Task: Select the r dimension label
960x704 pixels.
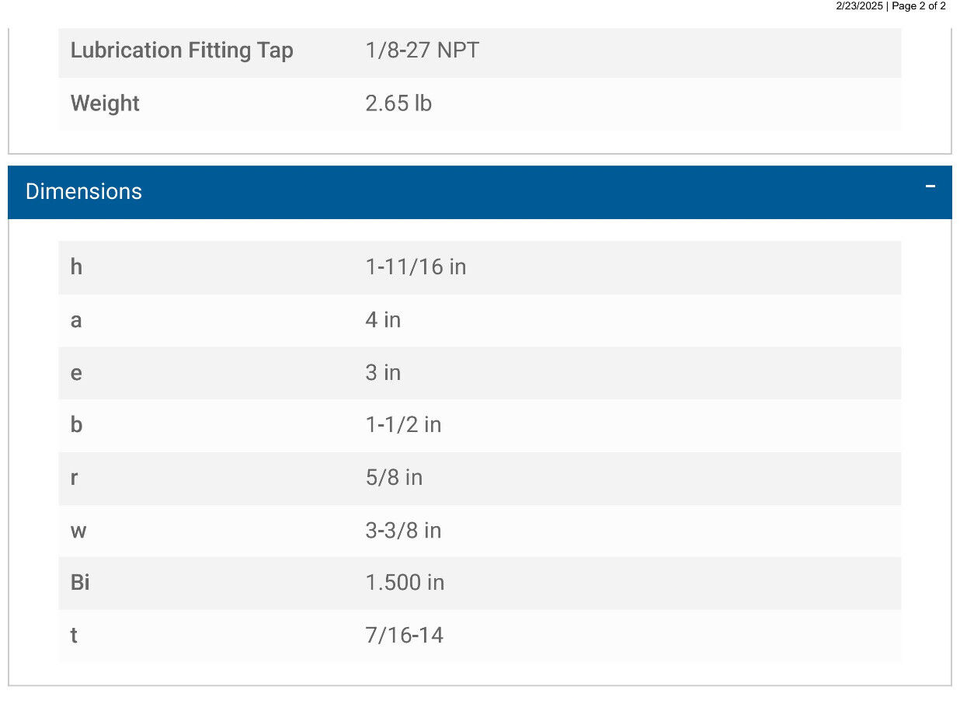Action: 75,478
